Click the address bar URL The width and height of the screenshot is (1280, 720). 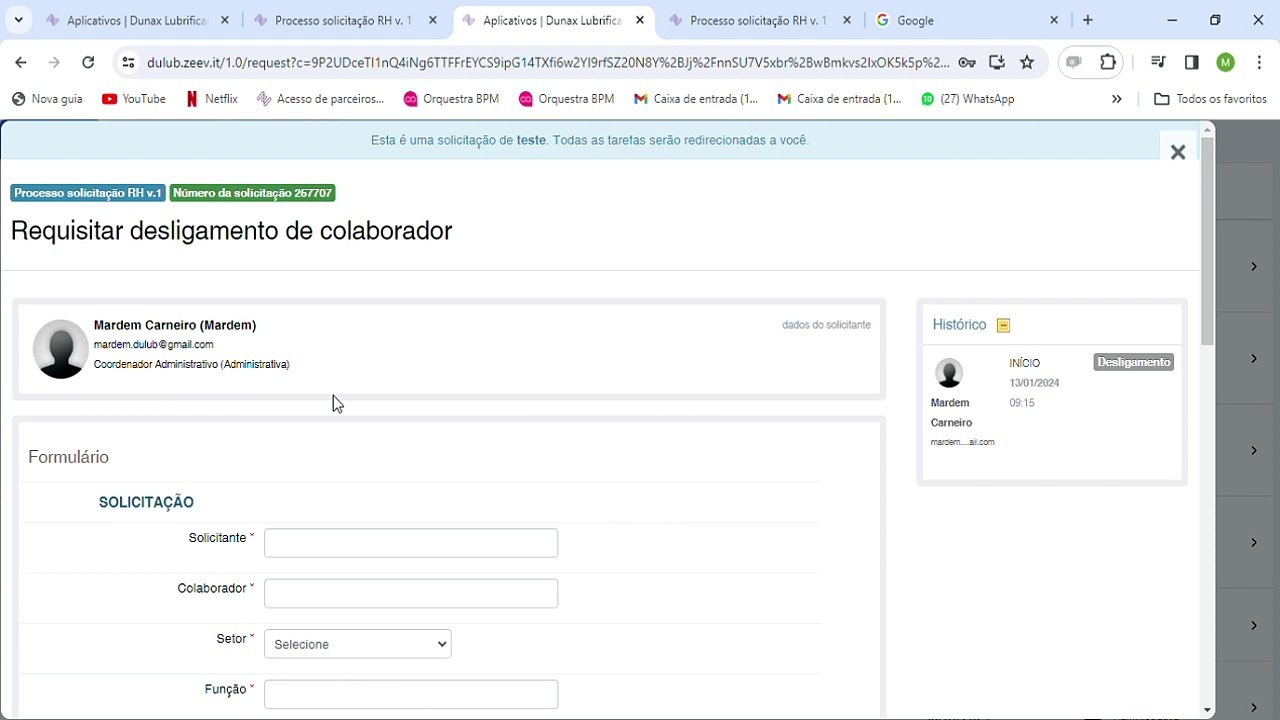tap(548, 62)
